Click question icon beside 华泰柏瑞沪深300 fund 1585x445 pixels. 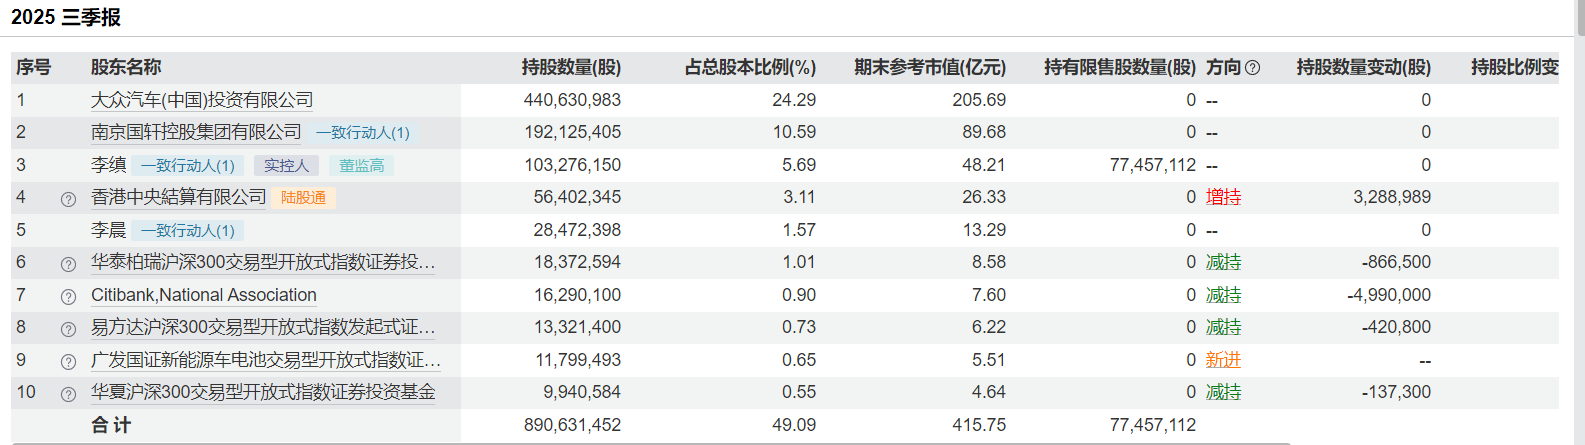tap(68, 264)
